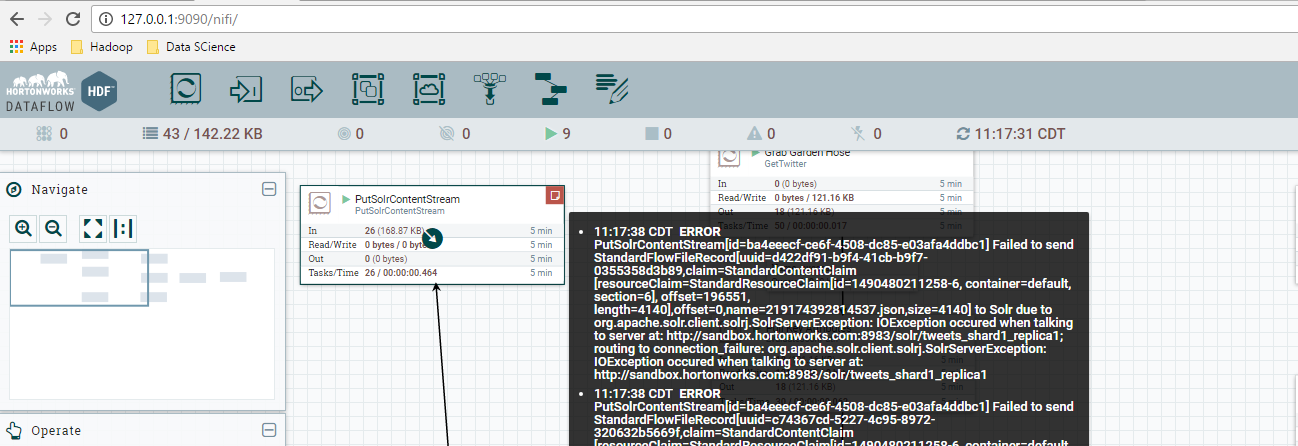Fit the flow to screen in Navigate panel
This screenshot has height=446, width=1298.
93,228
